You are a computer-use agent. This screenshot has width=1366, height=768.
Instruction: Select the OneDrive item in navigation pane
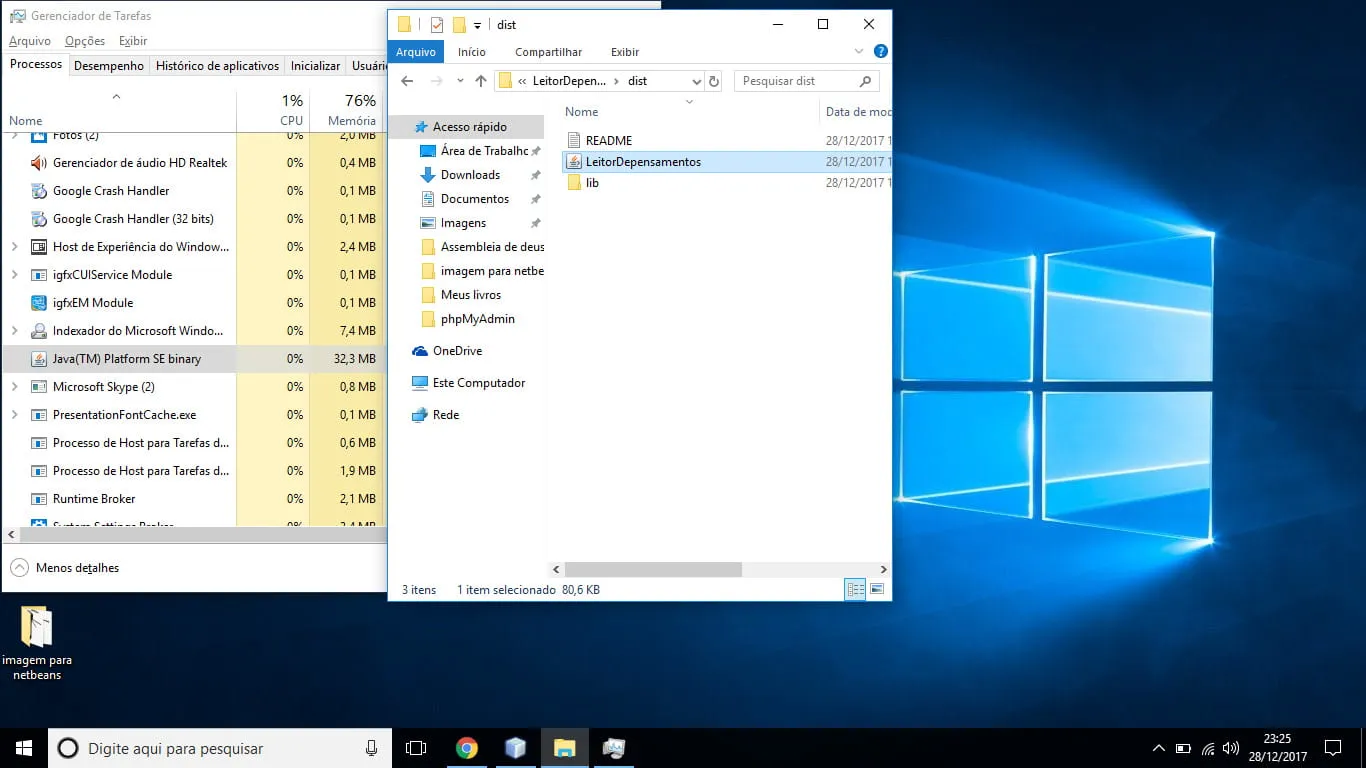tap(457, 351)
